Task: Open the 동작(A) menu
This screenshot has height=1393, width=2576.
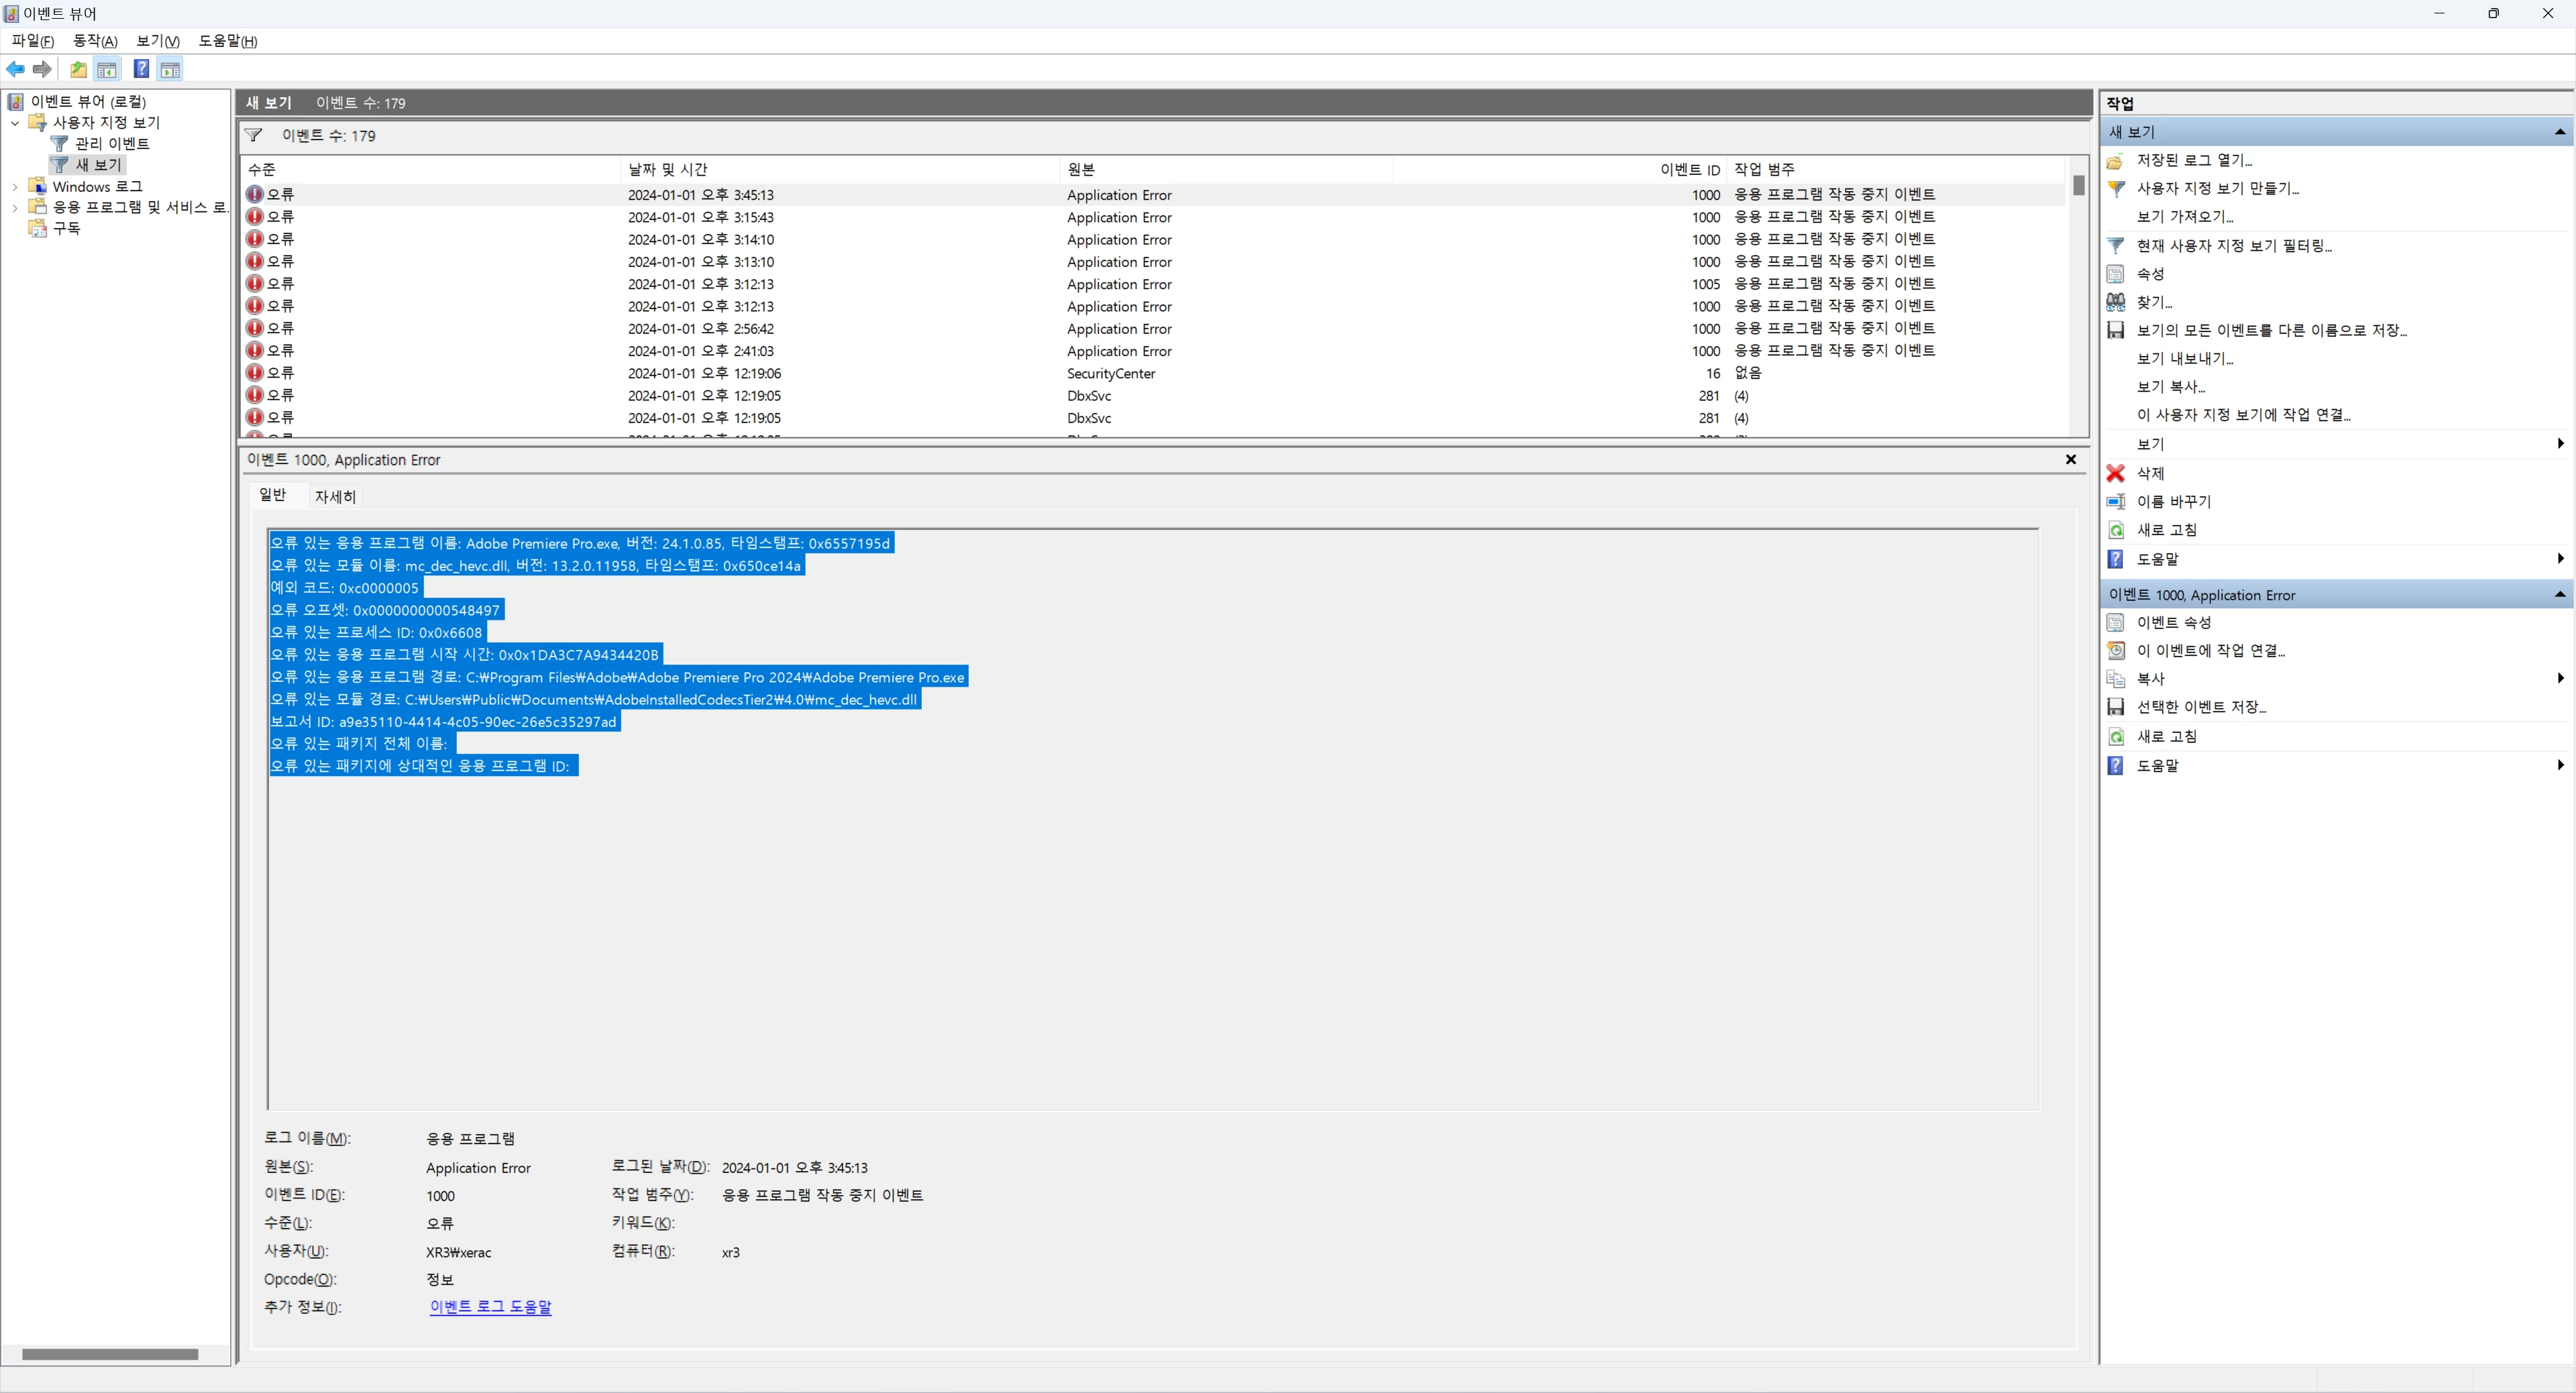Action: 95,41
